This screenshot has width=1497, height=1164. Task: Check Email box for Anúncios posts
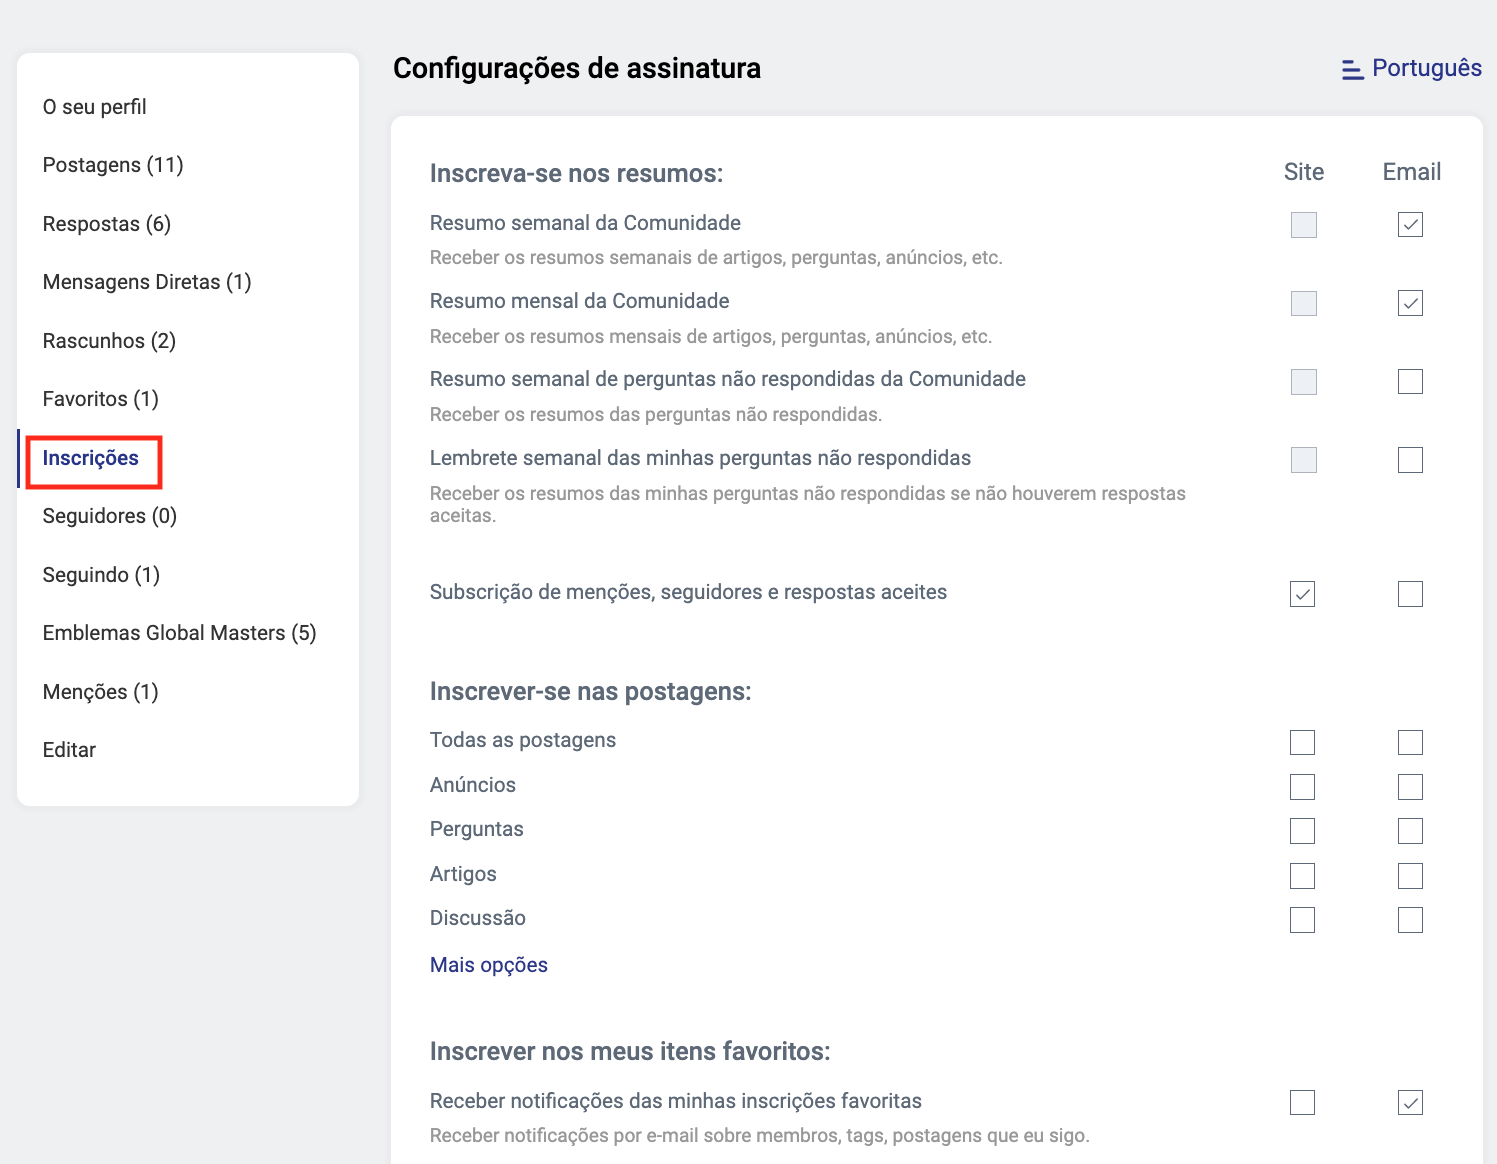[x=1410, y=787]
